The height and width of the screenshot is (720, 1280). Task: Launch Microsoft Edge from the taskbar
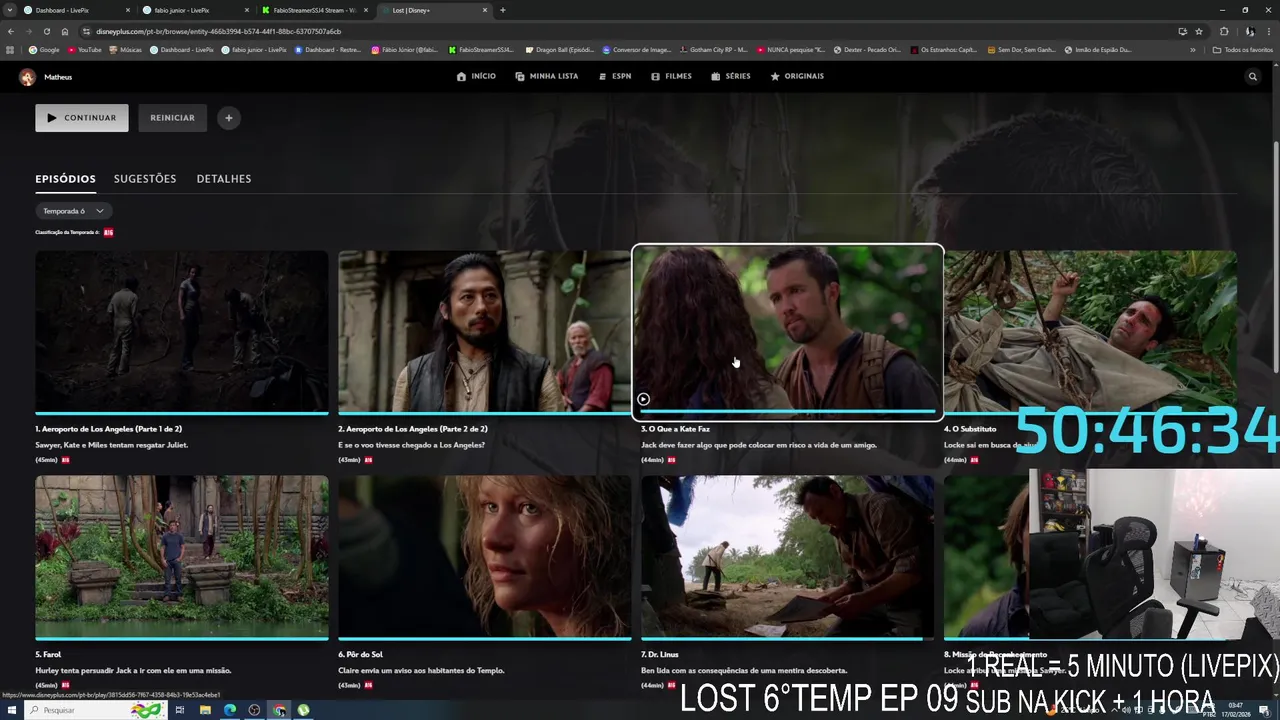click(230, 710)
